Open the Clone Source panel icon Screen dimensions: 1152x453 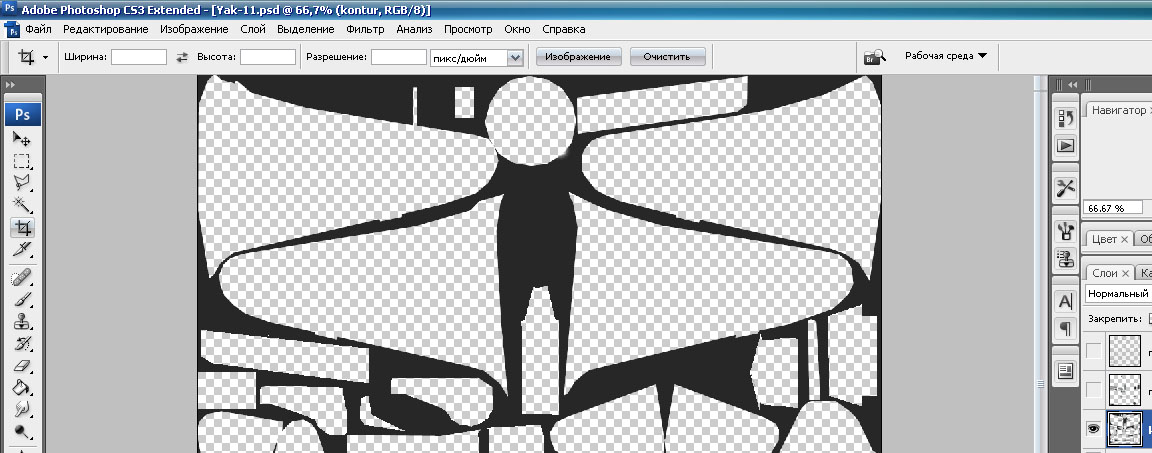(1065, 258)
